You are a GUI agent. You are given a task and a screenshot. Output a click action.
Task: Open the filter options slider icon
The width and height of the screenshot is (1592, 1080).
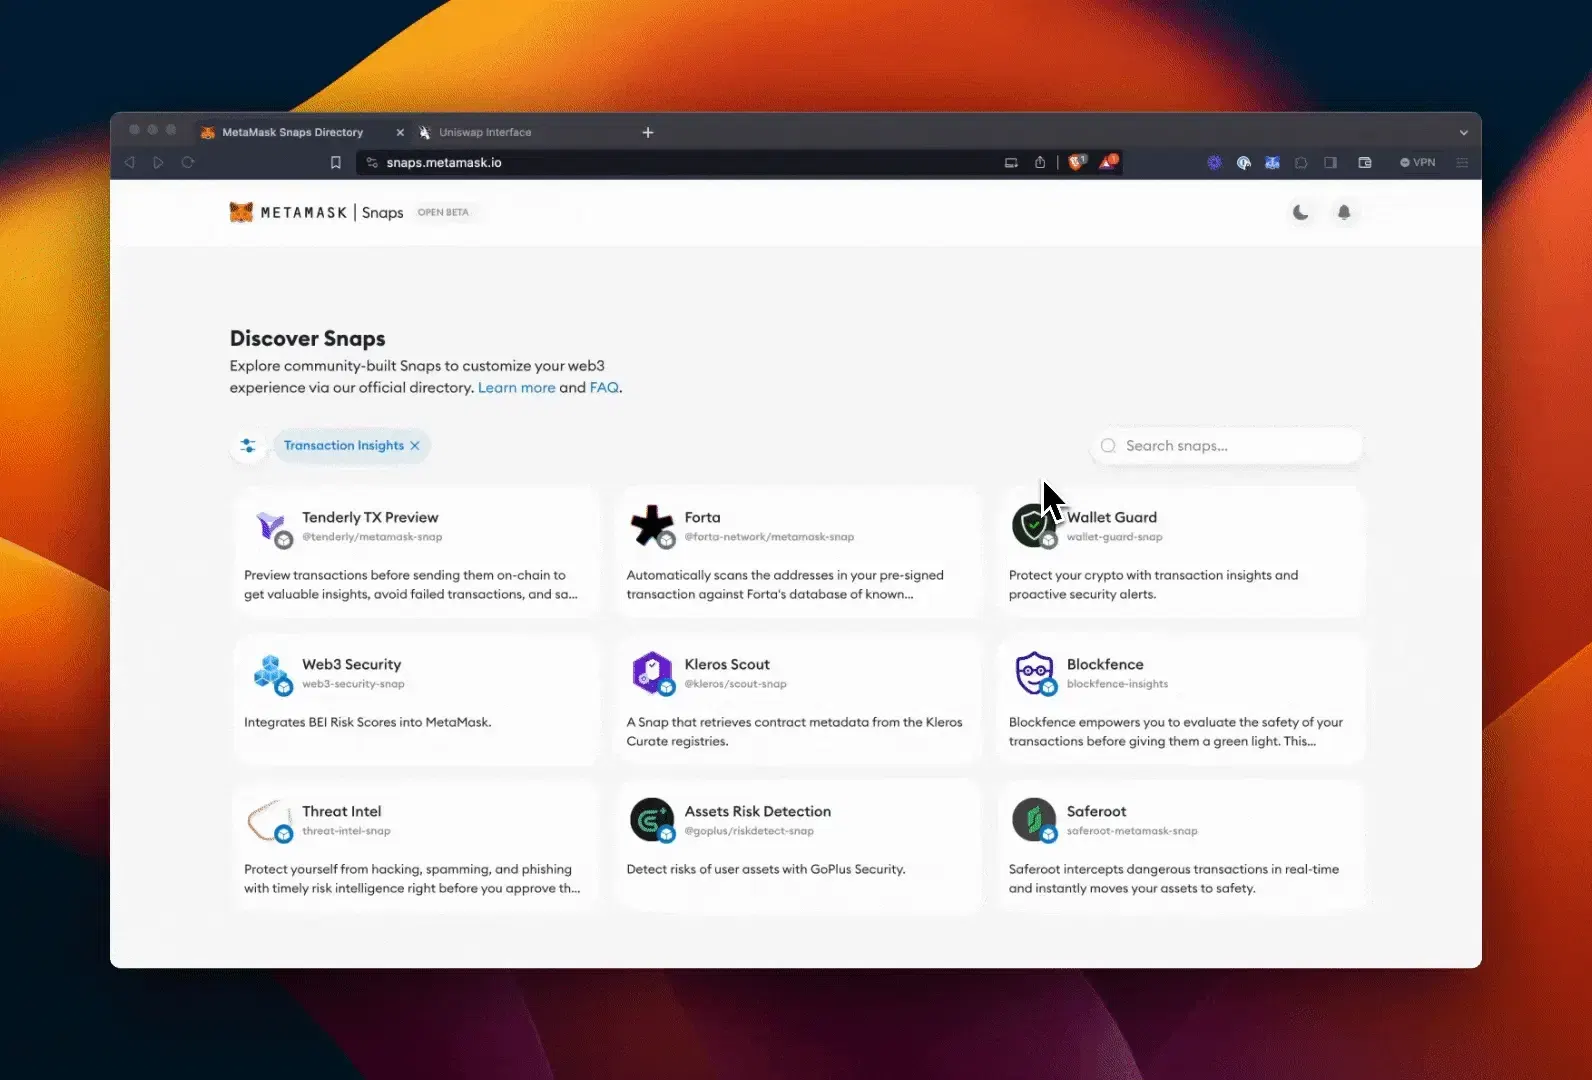pos(248,446)
